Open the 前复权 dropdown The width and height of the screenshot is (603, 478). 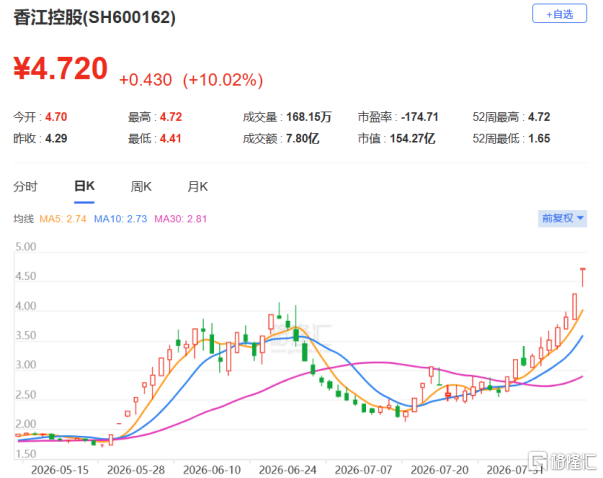coord(562,218)
